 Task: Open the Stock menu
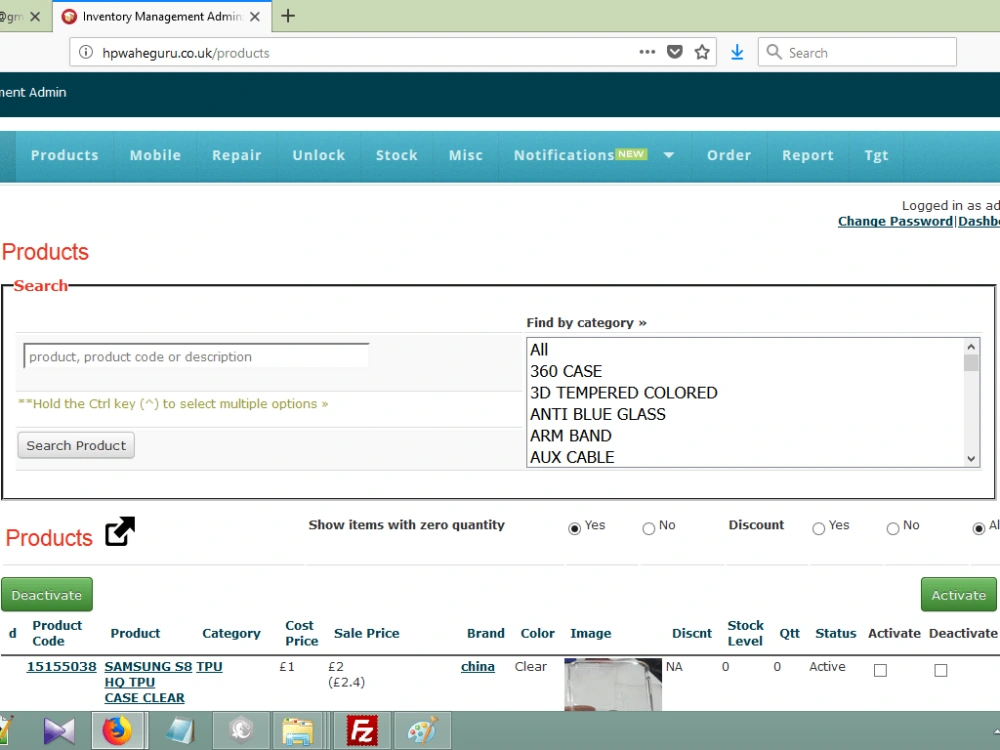point(396,156)
